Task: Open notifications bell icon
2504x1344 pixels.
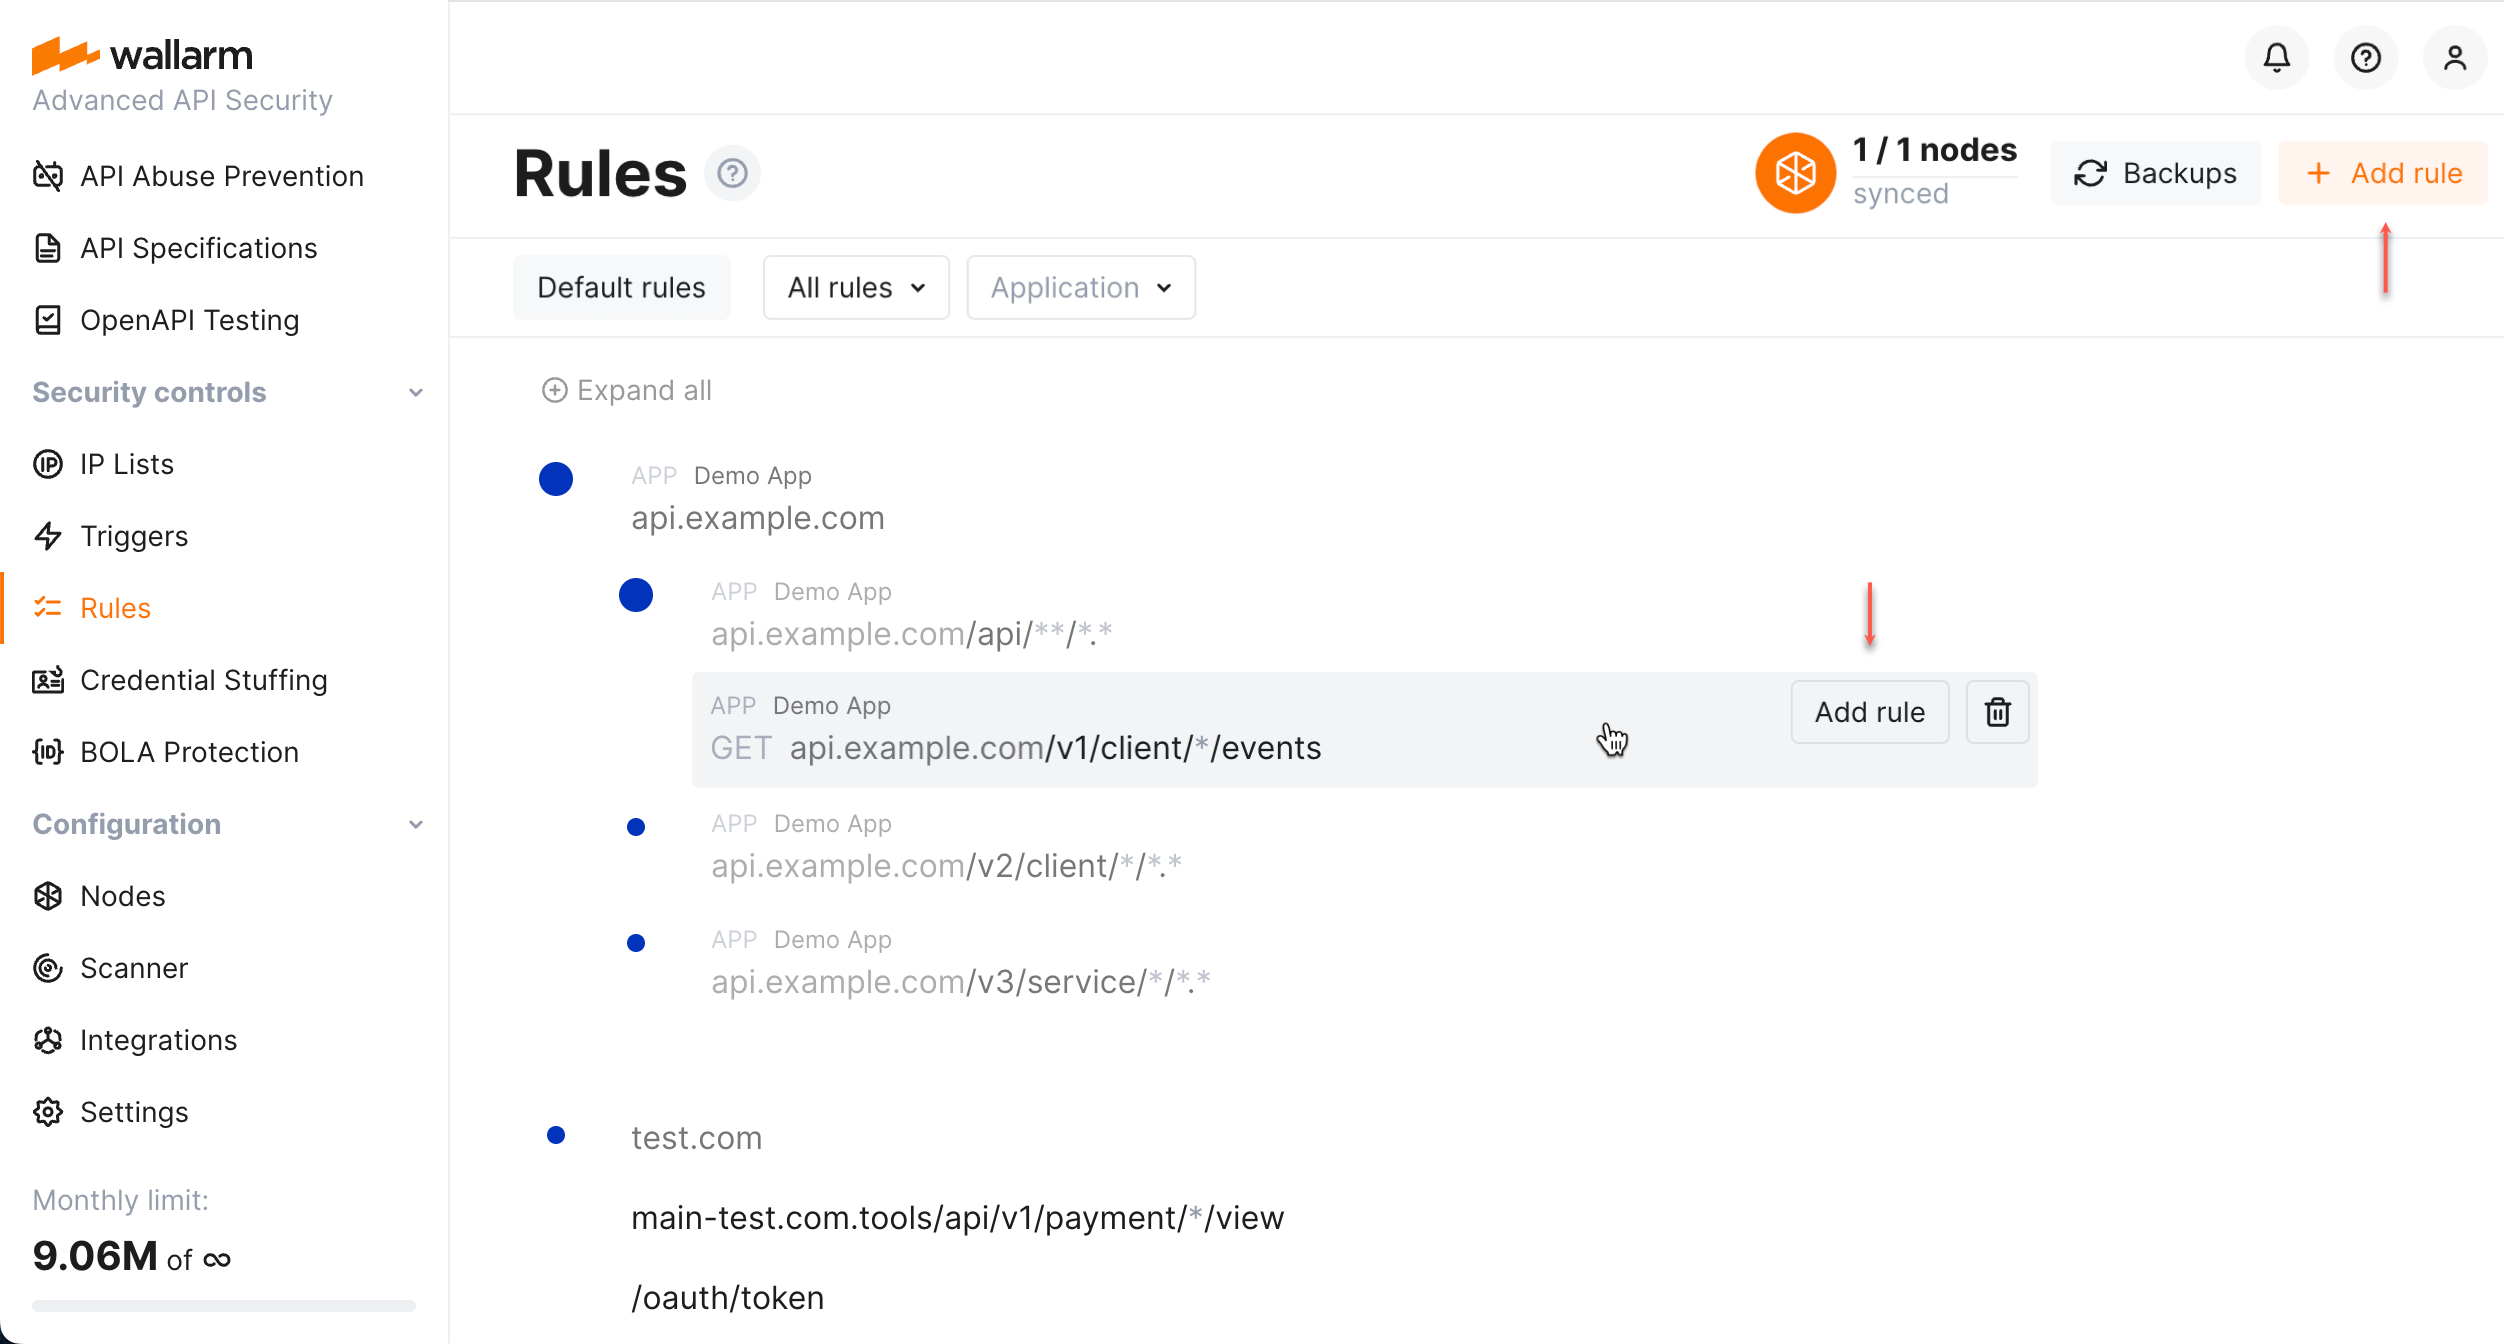Action: 2276,58
